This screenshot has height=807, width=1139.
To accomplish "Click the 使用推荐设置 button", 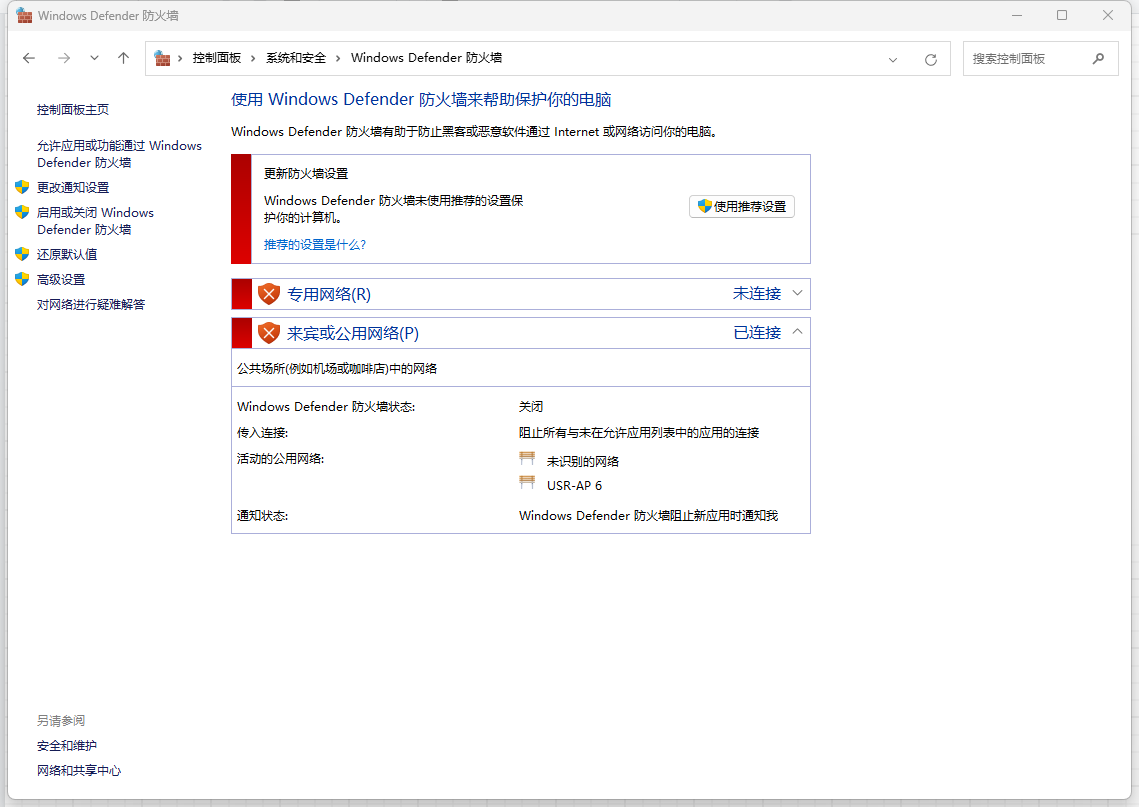I will click(741, 206).
